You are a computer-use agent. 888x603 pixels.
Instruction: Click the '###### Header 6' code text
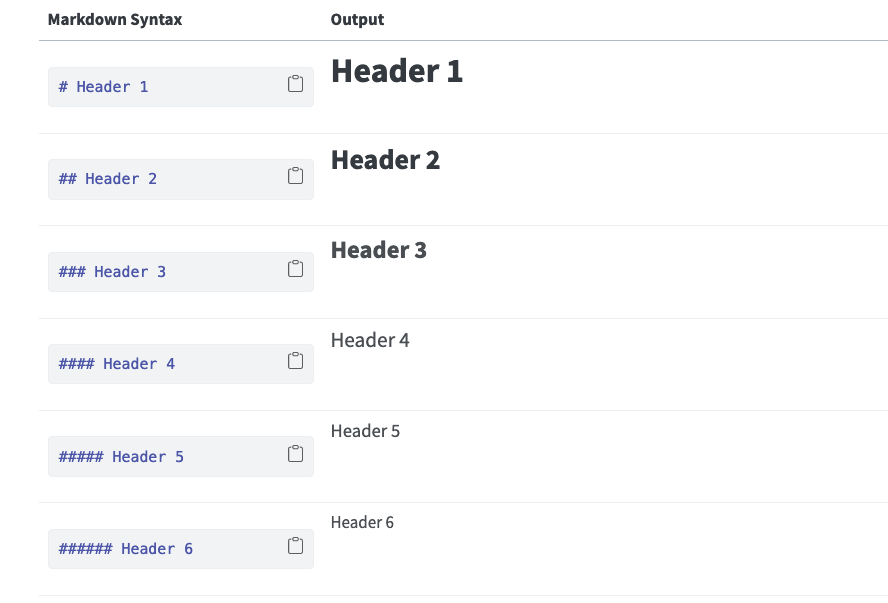coord(126,549)
